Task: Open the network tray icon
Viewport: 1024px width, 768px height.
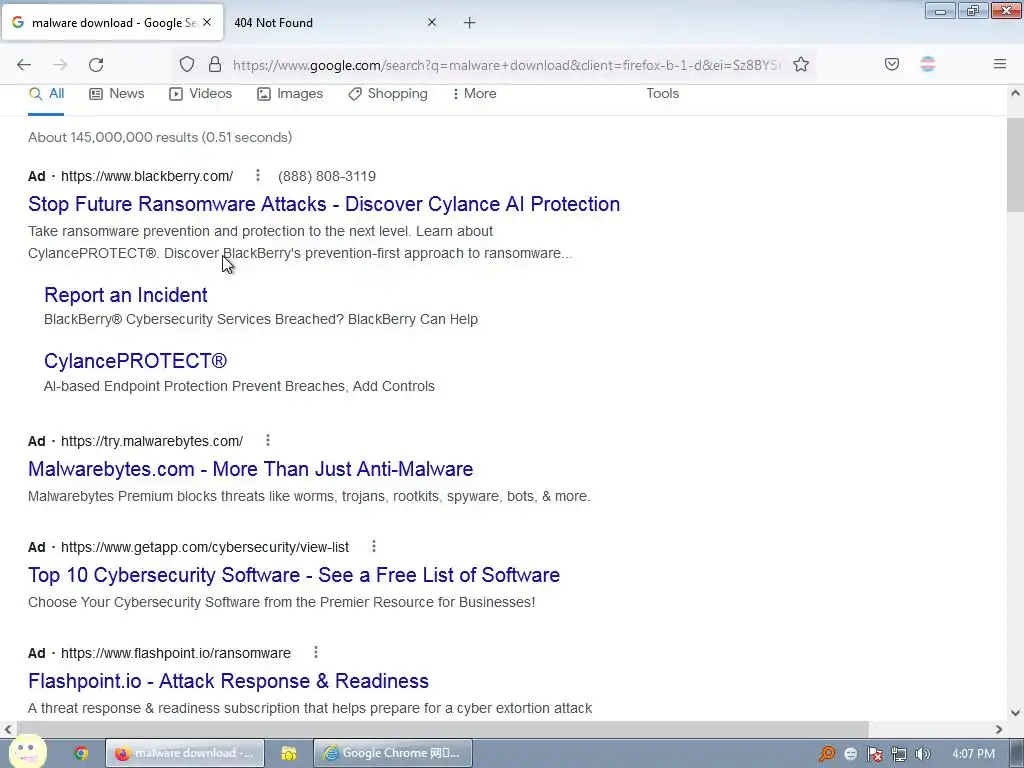Action: (899, 754)
